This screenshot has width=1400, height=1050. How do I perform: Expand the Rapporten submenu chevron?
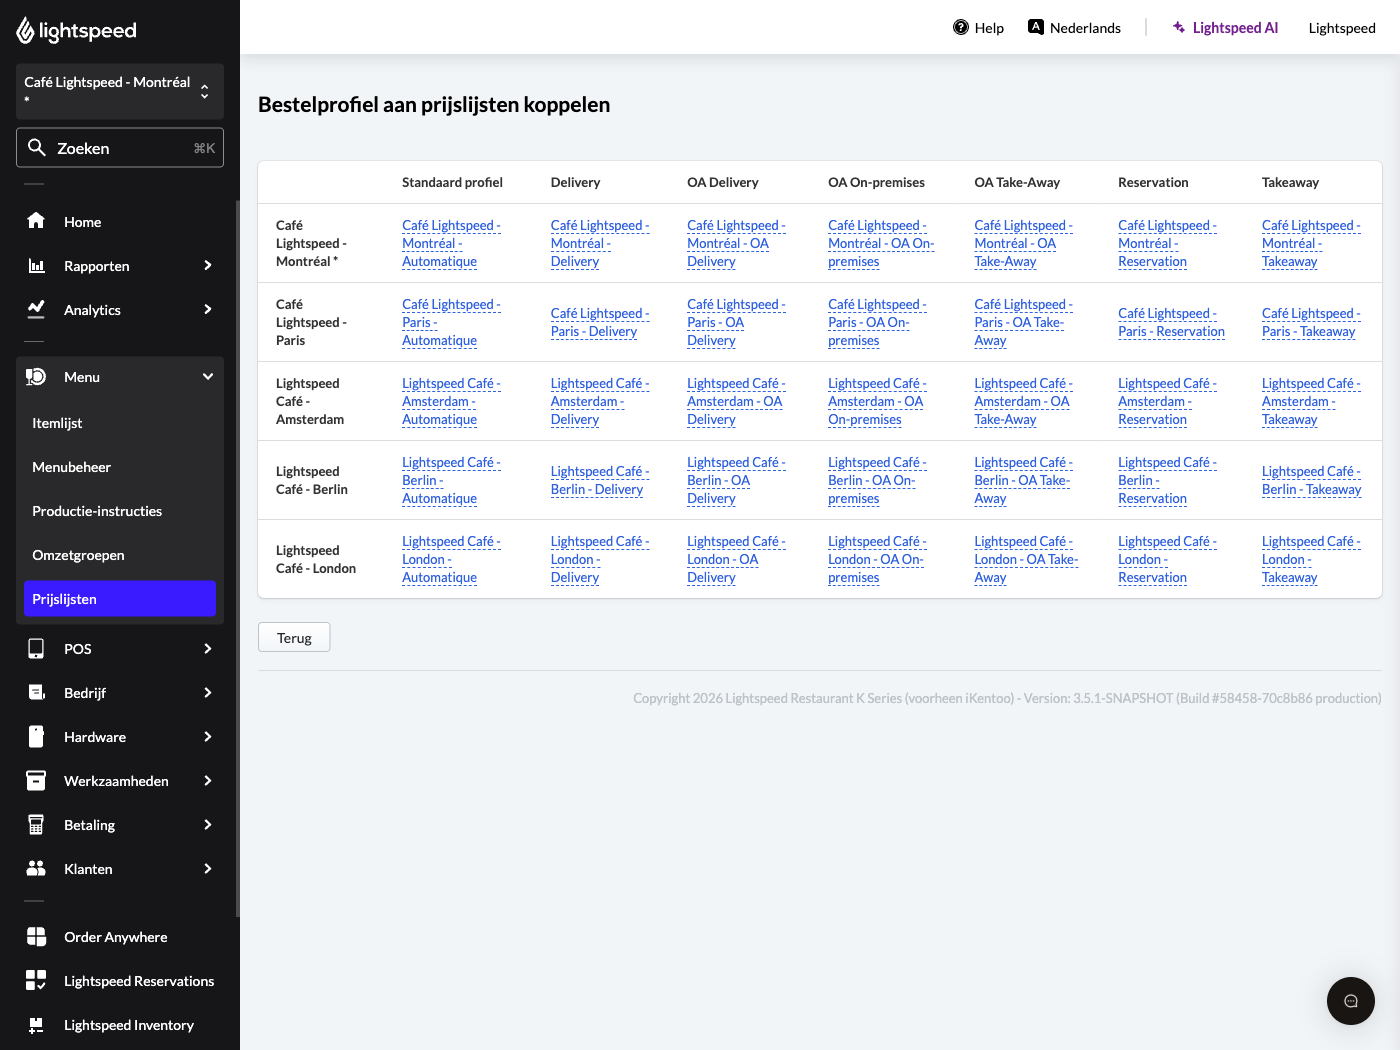(x=208, y=265)
